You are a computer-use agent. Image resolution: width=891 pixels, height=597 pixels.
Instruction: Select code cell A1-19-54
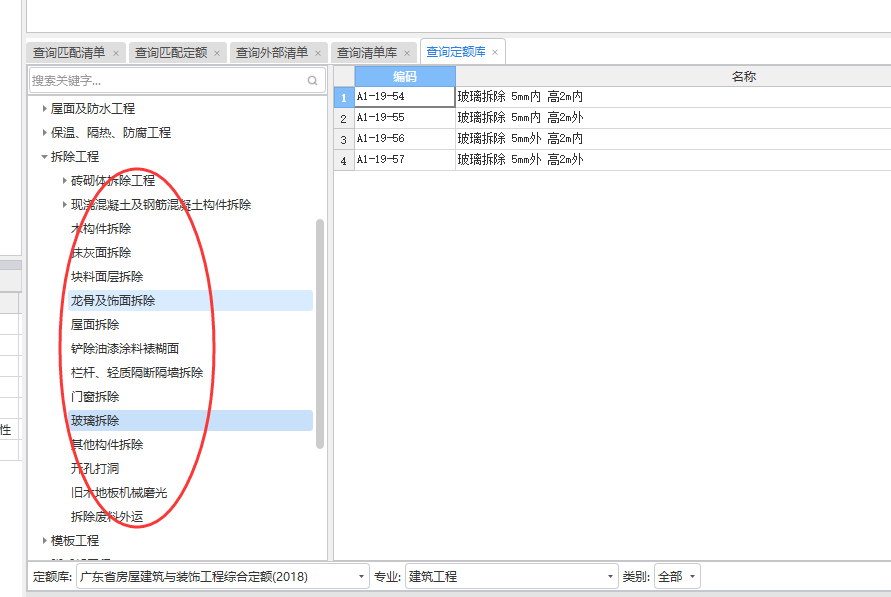(x=405, y=97)
